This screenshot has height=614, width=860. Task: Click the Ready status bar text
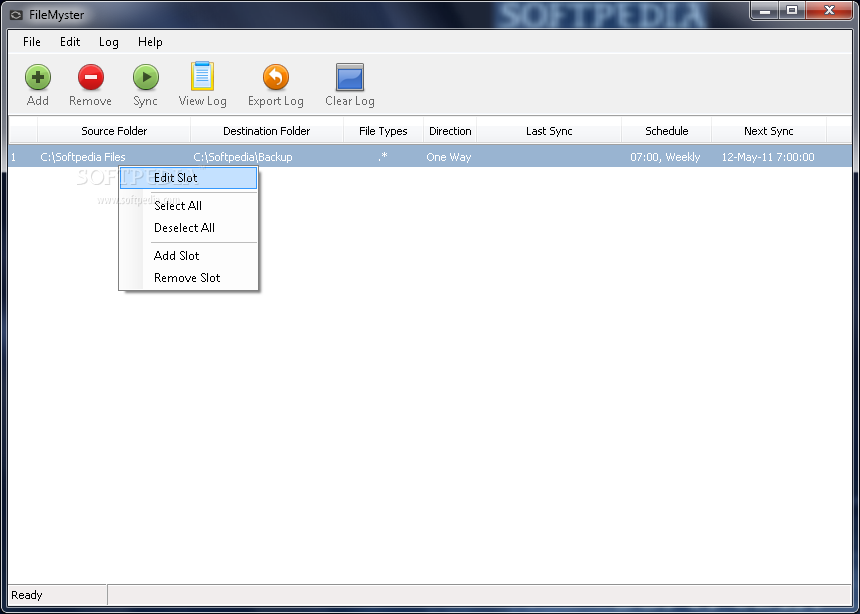[27, 595]
